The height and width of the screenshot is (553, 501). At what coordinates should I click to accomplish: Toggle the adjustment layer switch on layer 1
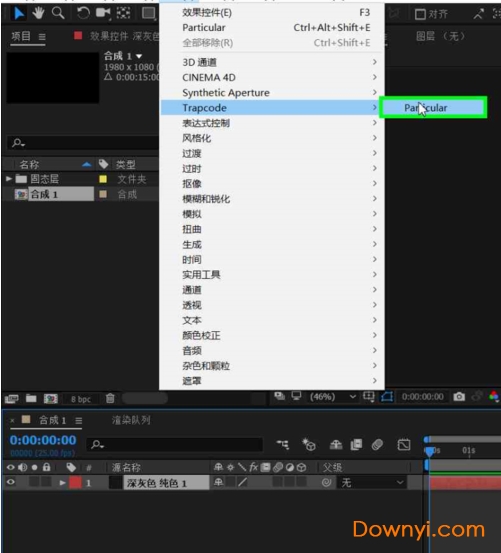coord(290,482)
